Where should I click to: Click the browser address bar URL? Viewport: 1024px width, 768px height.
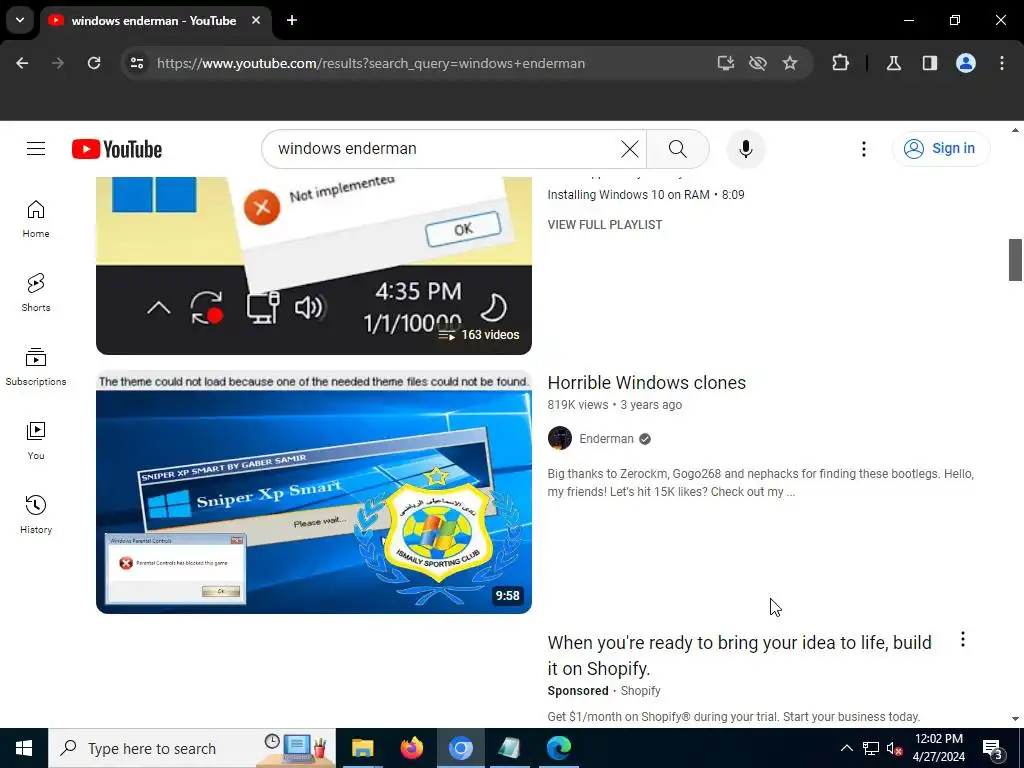371,63
